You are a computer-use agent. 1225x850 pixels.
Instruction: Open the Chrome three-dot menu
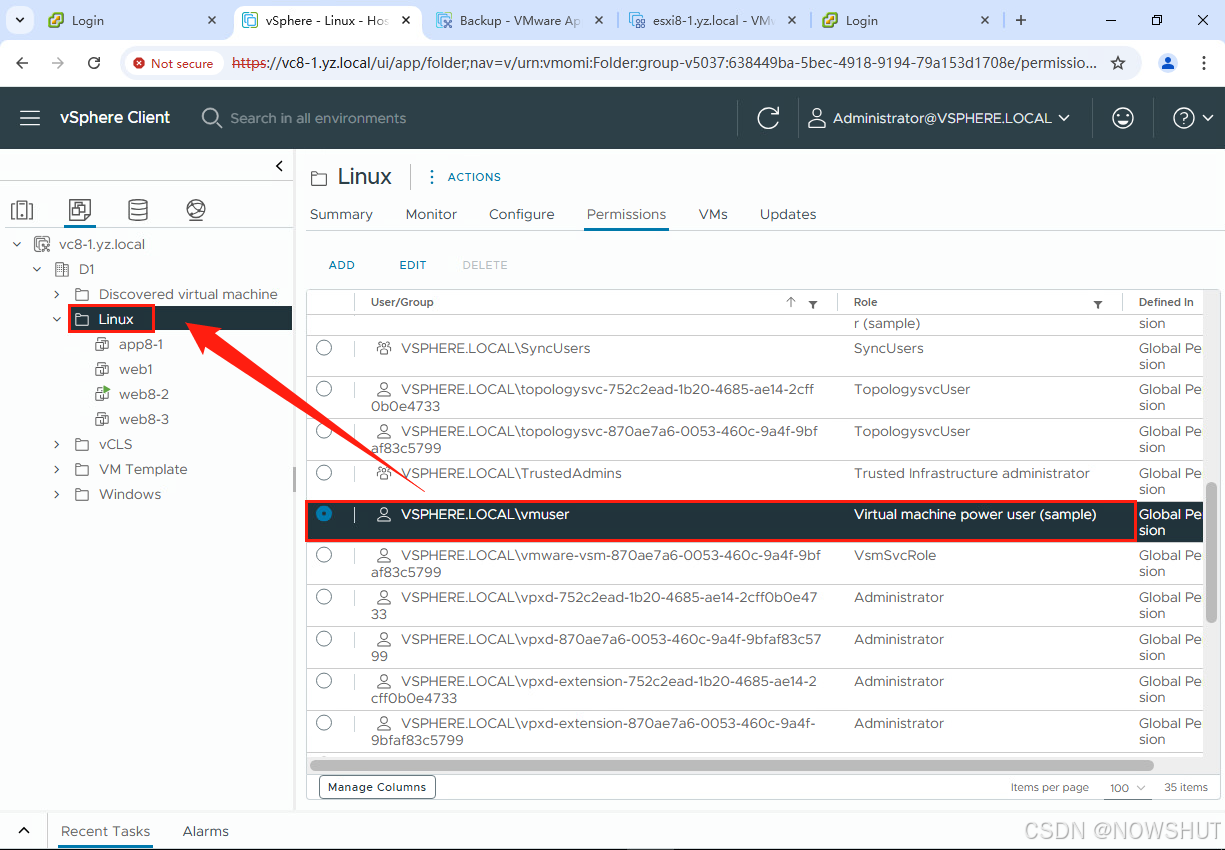1203,63
